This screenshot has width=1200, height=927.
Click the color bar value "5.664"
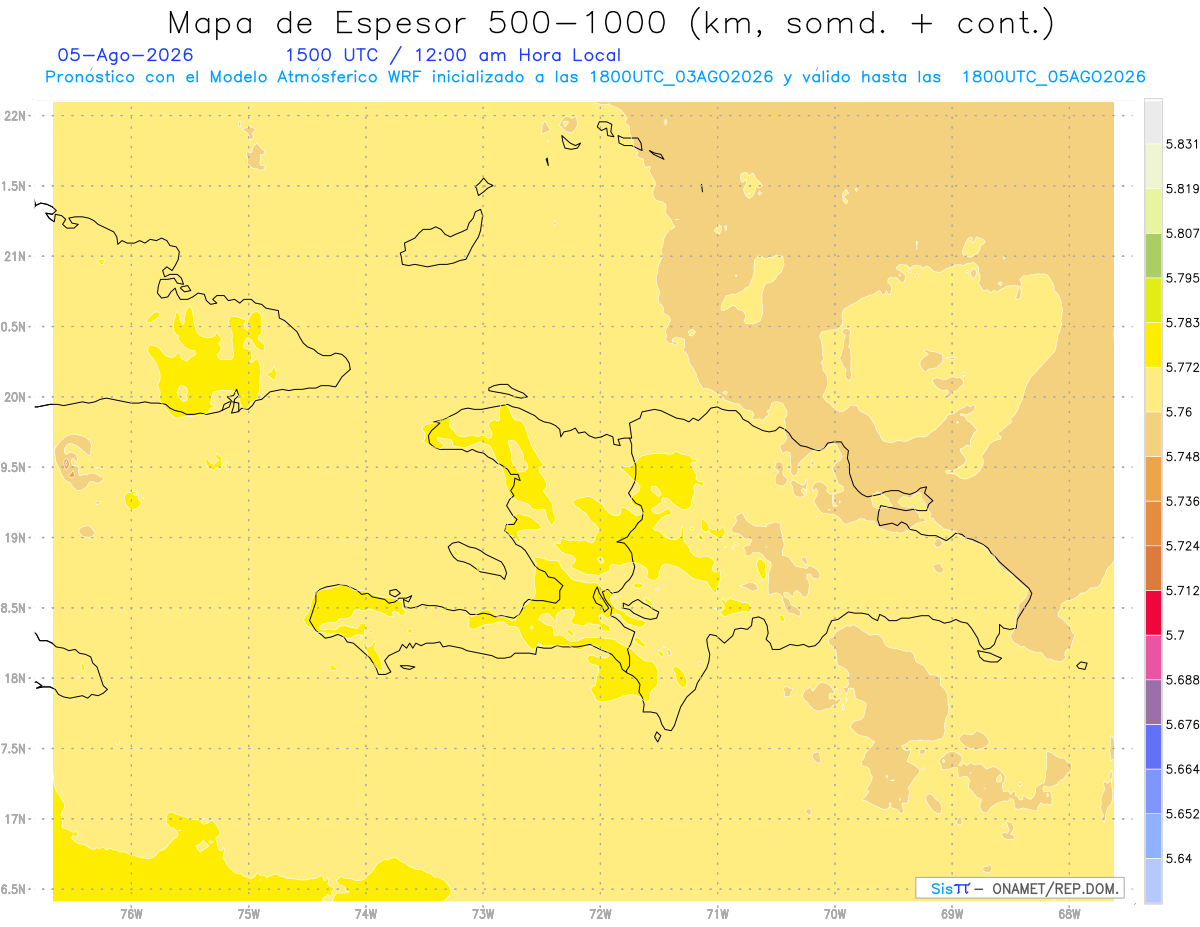click(x=1182, y=769)
